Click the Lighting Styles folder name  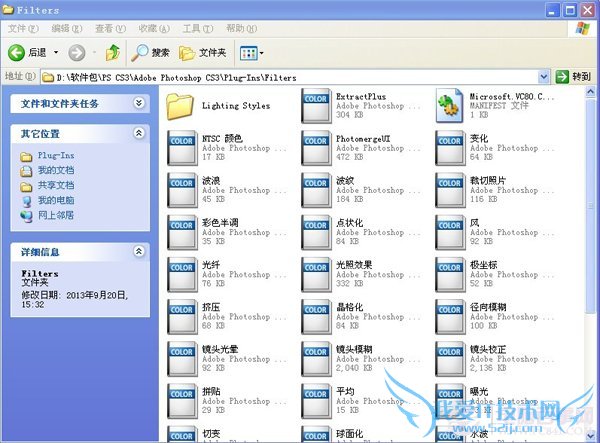[x=236, y=106]
